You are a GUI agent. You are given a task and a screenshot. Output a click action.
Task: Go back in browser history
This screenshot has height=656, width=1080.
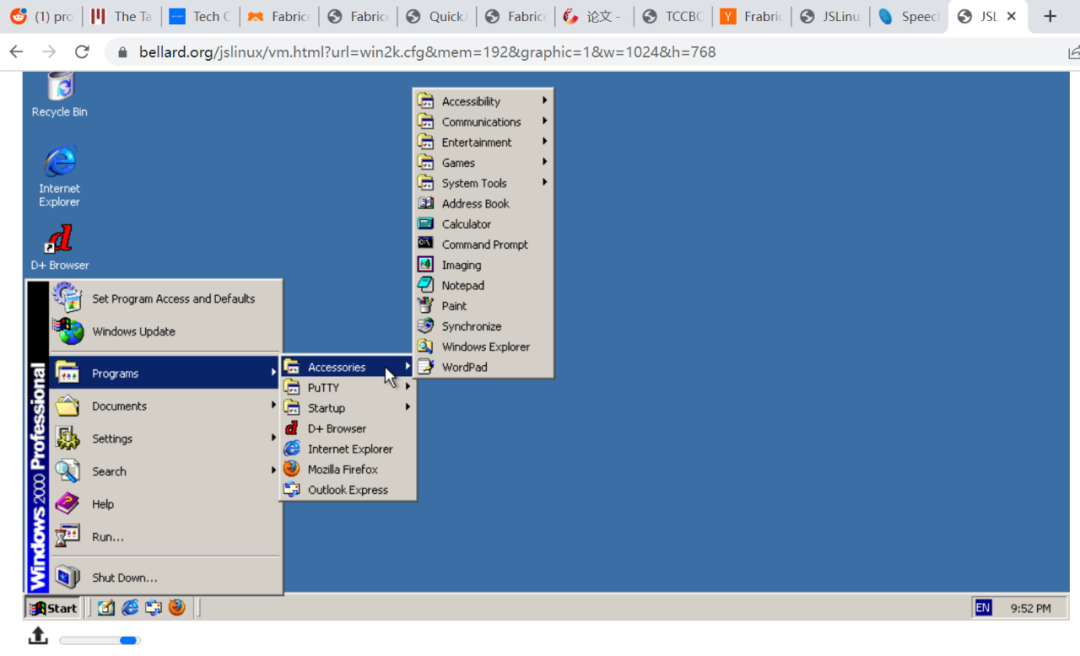tap(17, 52)
